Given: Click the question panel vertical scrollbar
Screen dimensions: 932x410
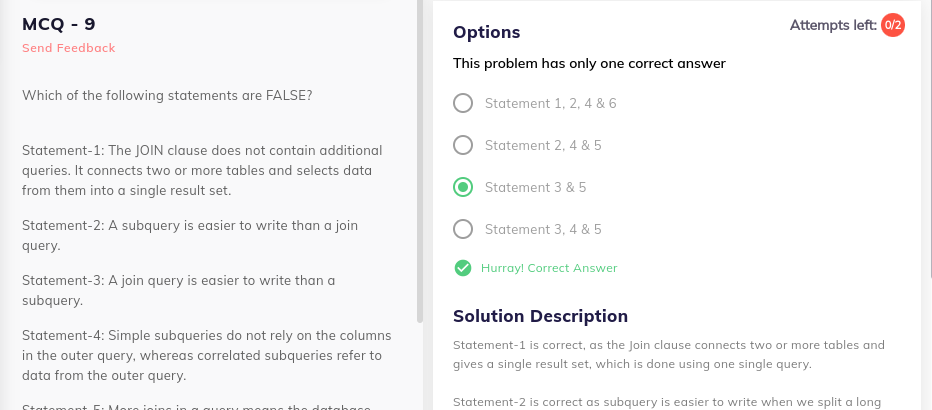Looking at the screenshot, I should [420, 160].
